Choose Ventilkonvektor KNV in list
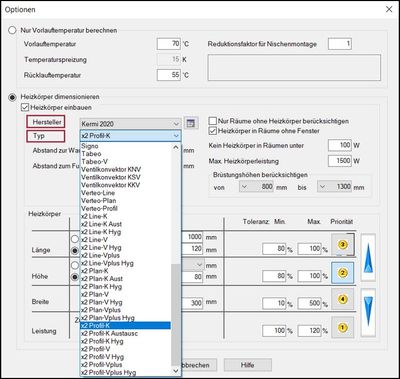 tap(125, 169)
